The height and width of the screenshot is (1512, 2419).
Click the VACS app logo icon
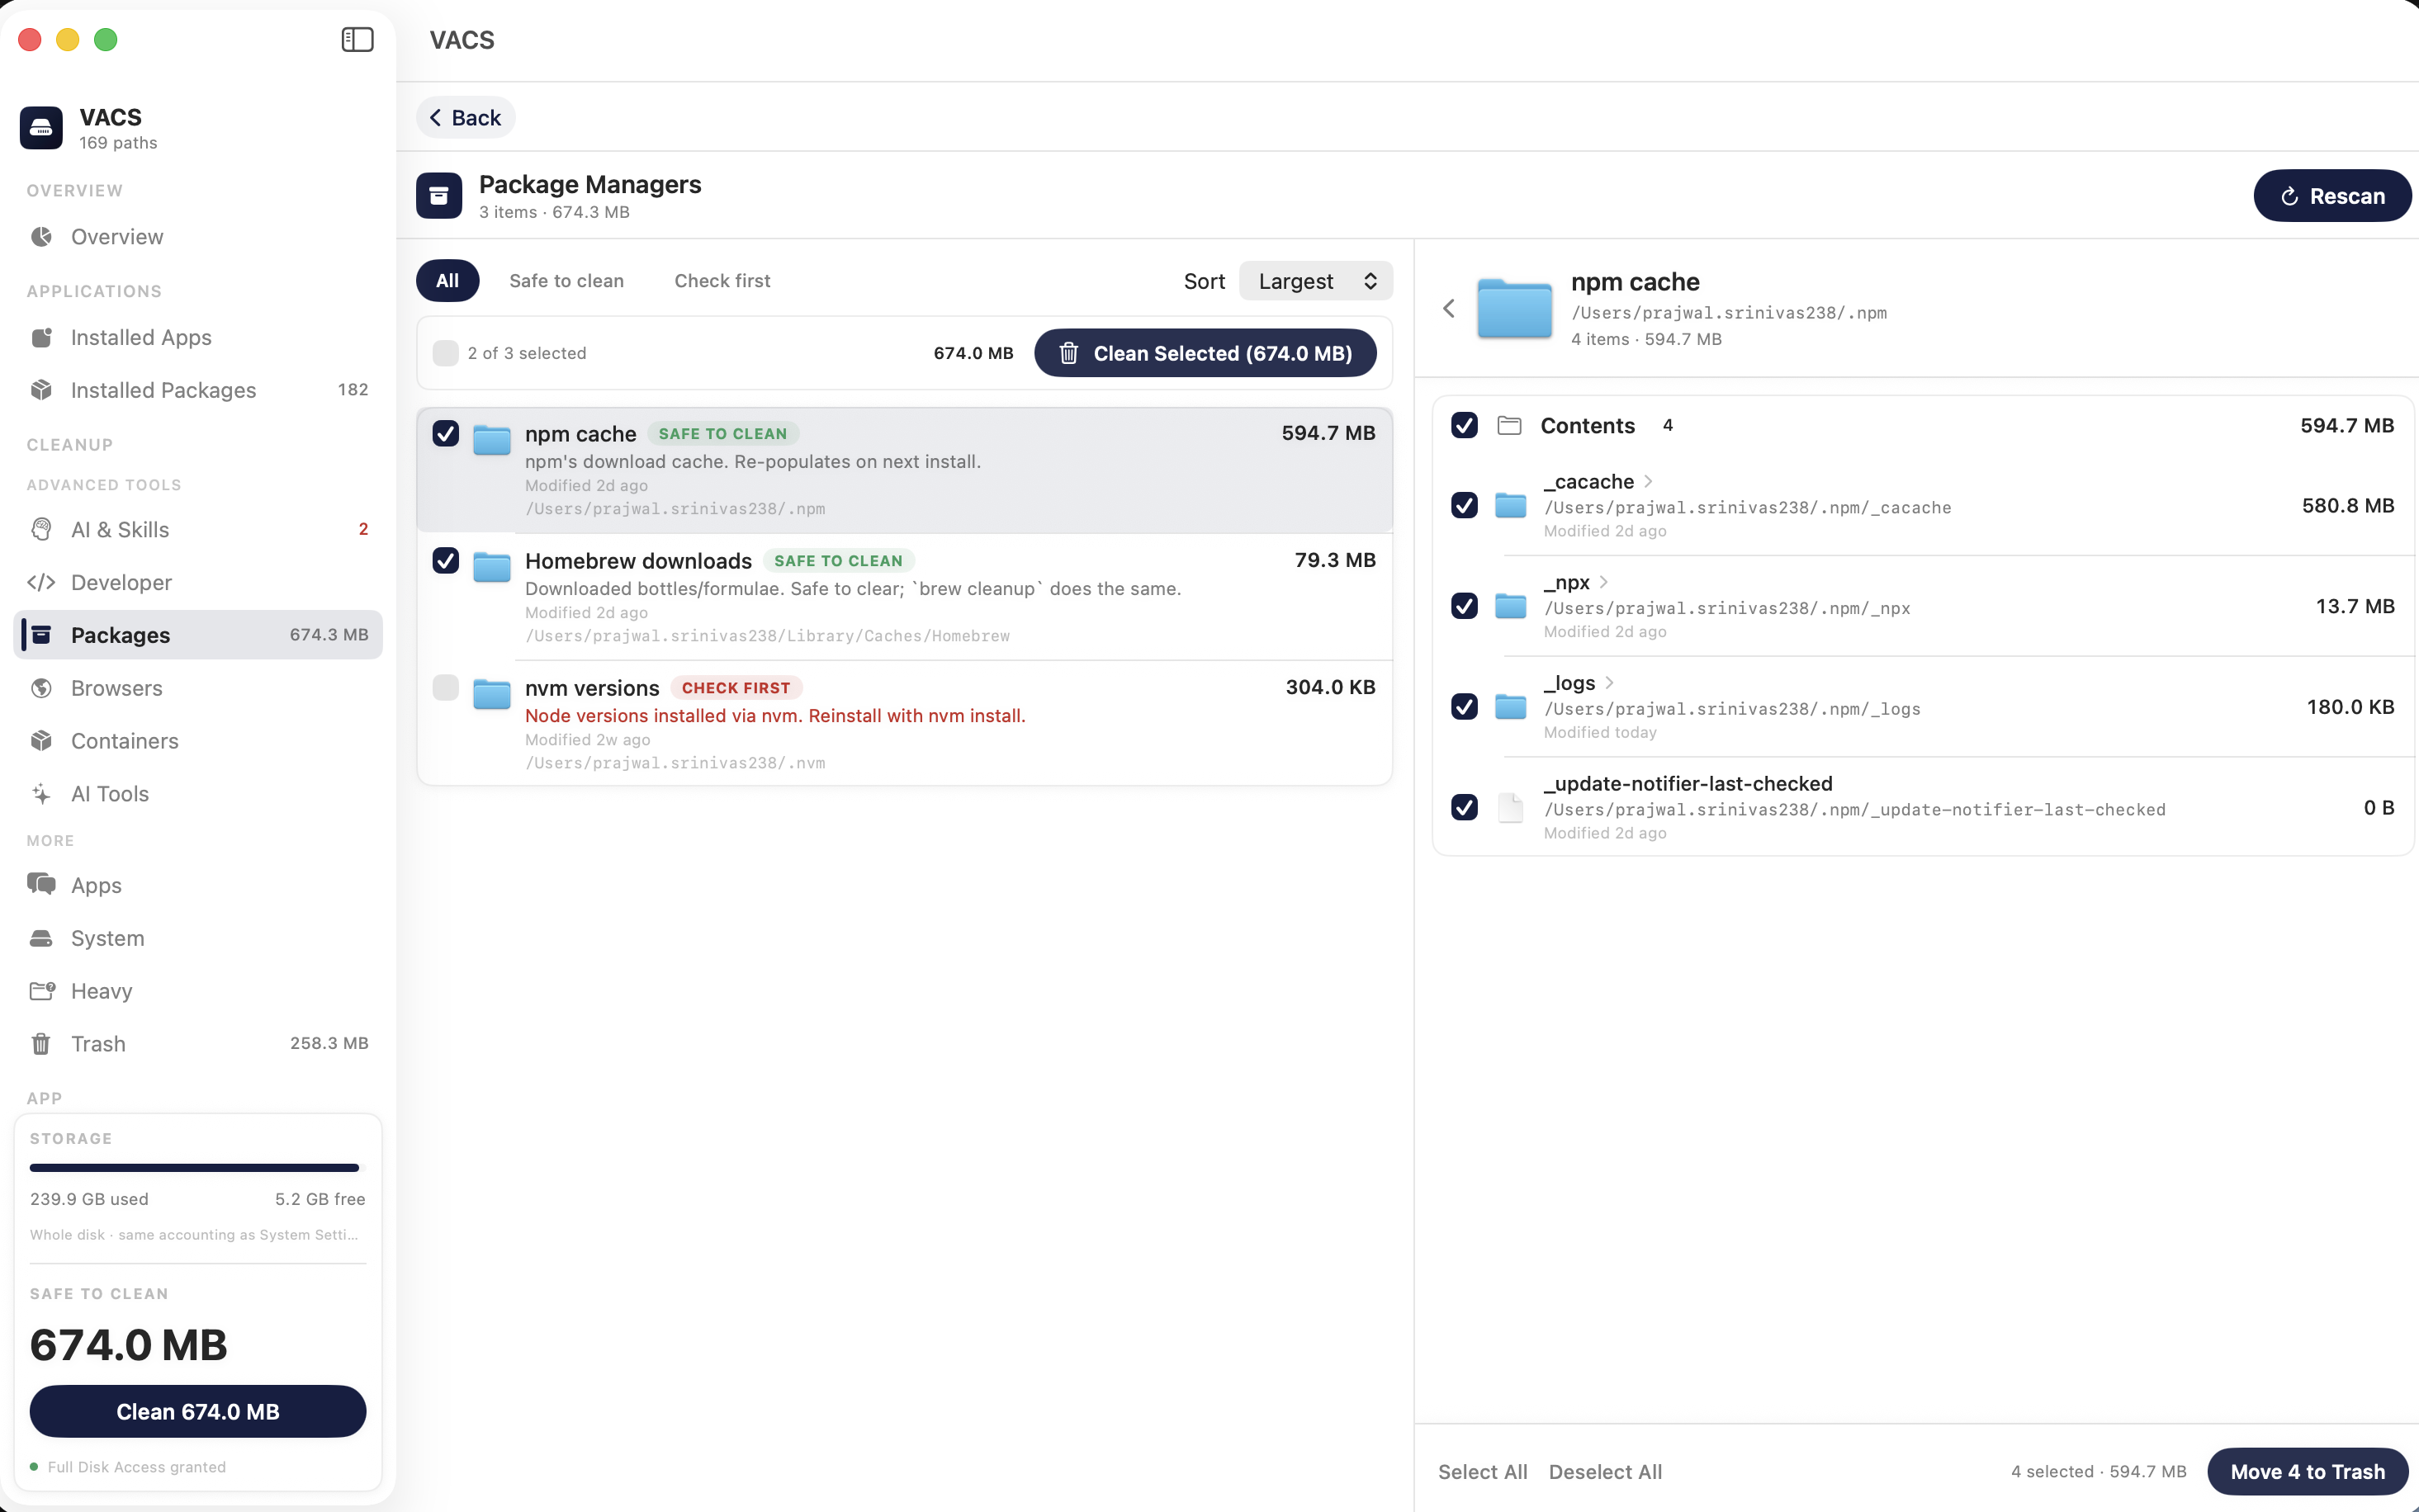[x=41, y=128]
